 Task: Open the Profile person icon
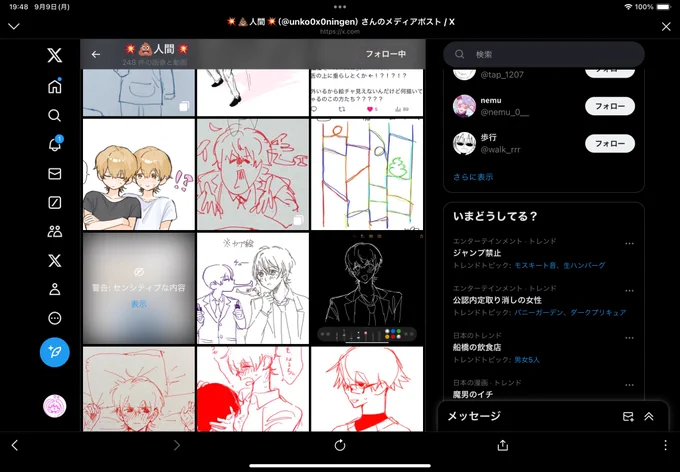(55, 289)
